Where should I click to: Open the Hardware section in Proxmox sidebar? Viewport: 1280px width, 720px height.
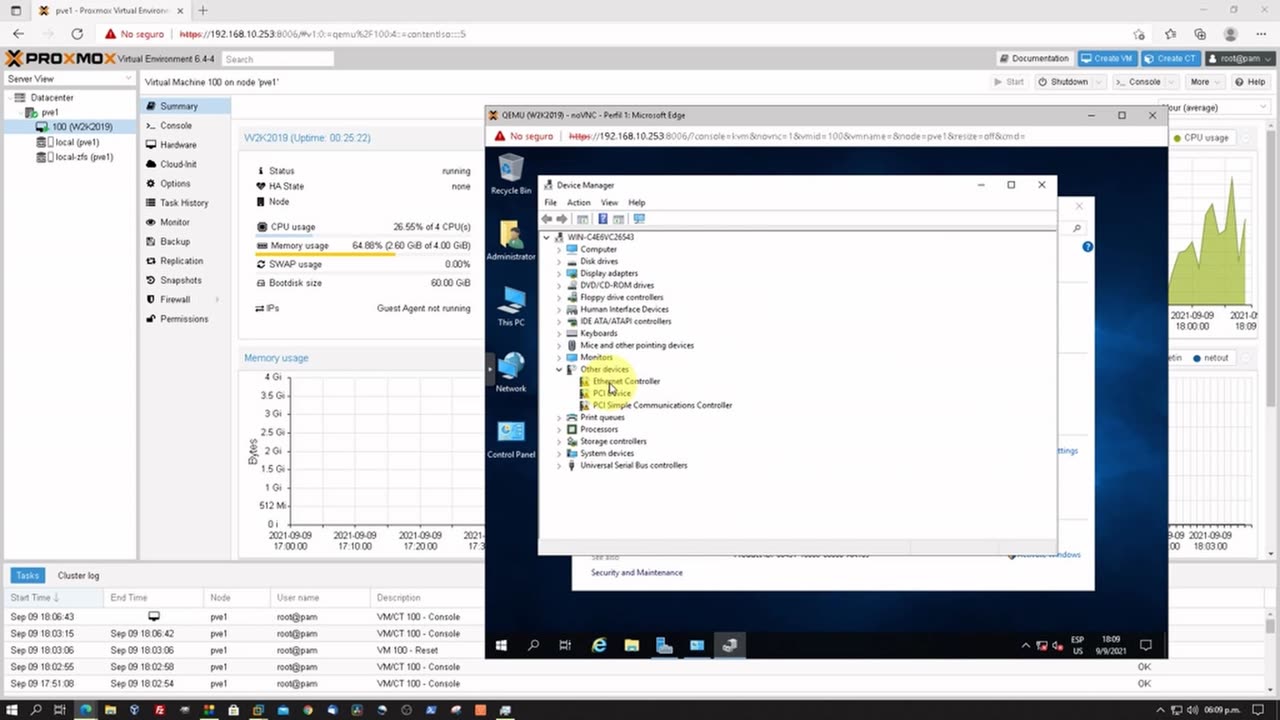point(178,145)
